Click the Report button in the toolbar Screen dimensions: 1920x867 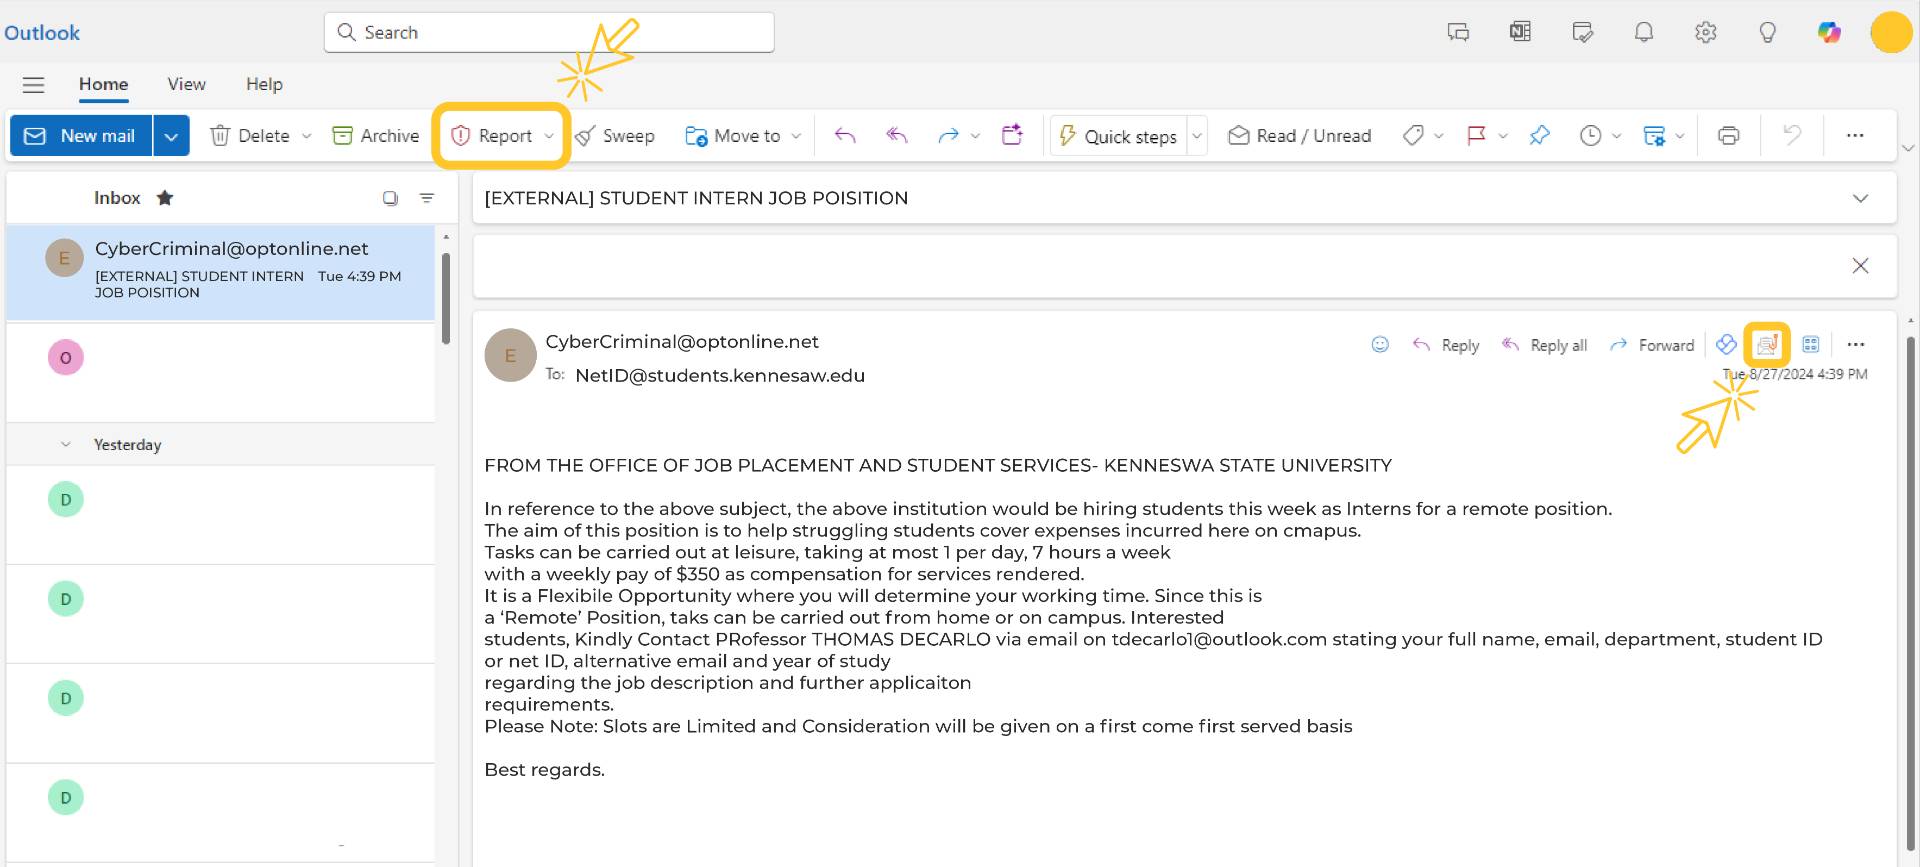click(x=491, y=136)
